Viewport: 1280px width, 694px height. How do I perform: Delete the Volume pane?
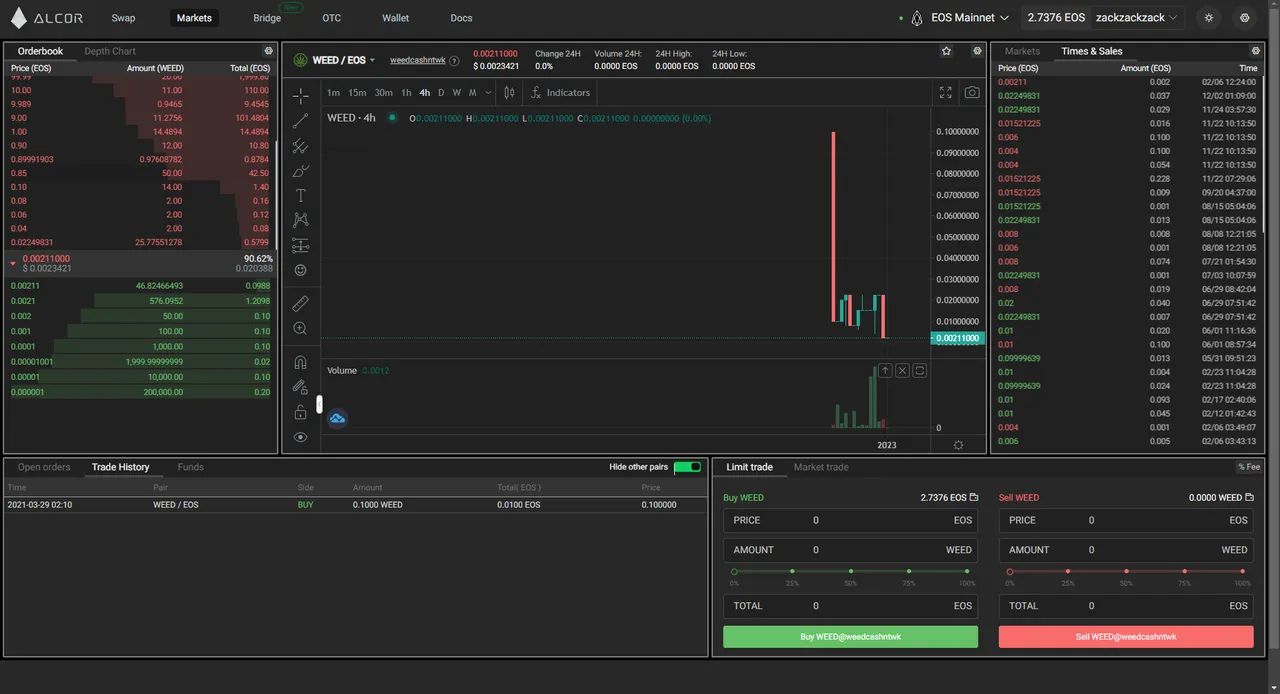[902, 370]
